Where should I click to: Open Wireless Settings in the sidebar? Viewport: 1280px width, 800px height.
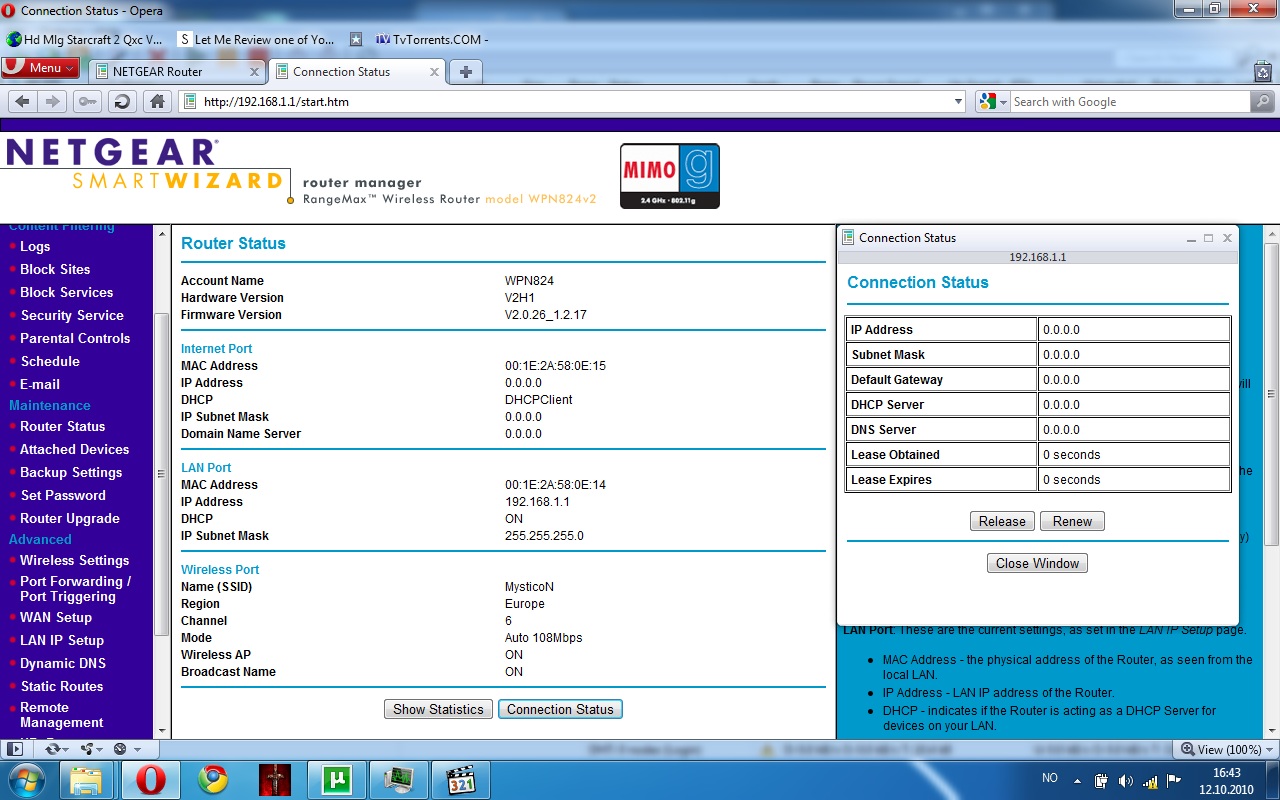[74, 560]
